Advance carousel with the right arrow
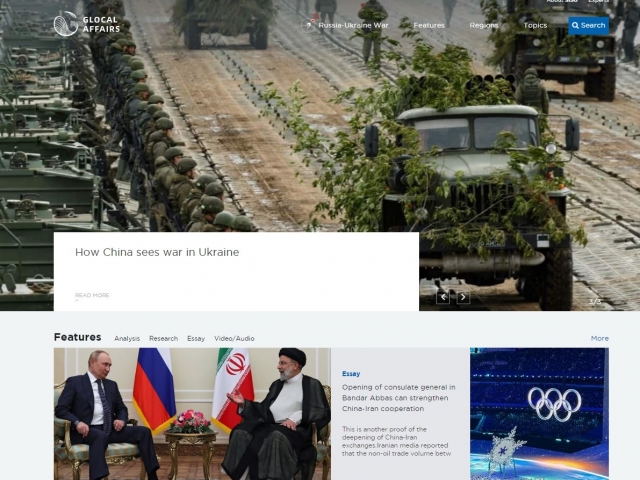The image size is (640, 480). pyautogui.click(x=463, y=297)
